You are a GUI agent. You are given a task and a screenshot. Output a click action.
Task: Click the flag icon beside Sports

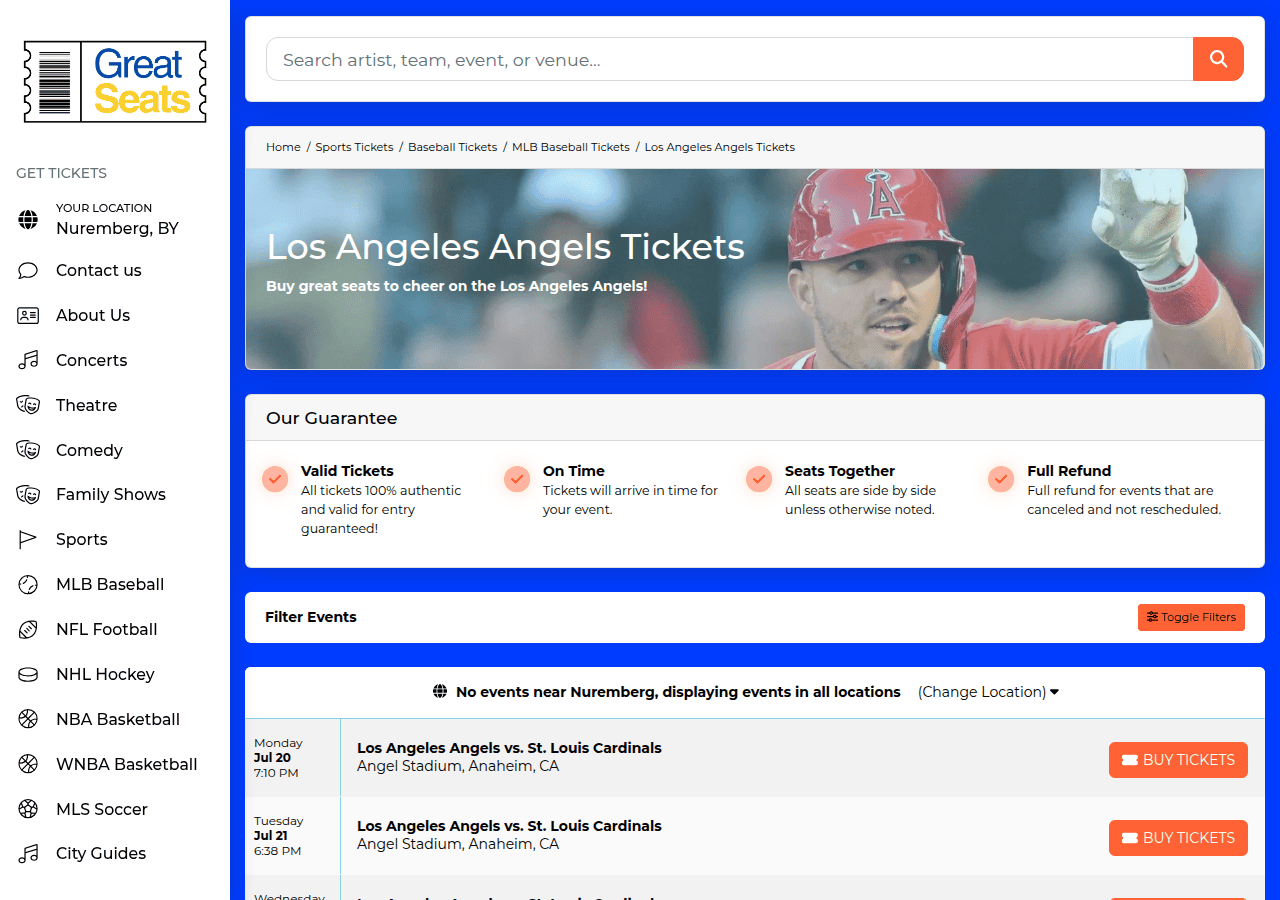pos(28,539)
